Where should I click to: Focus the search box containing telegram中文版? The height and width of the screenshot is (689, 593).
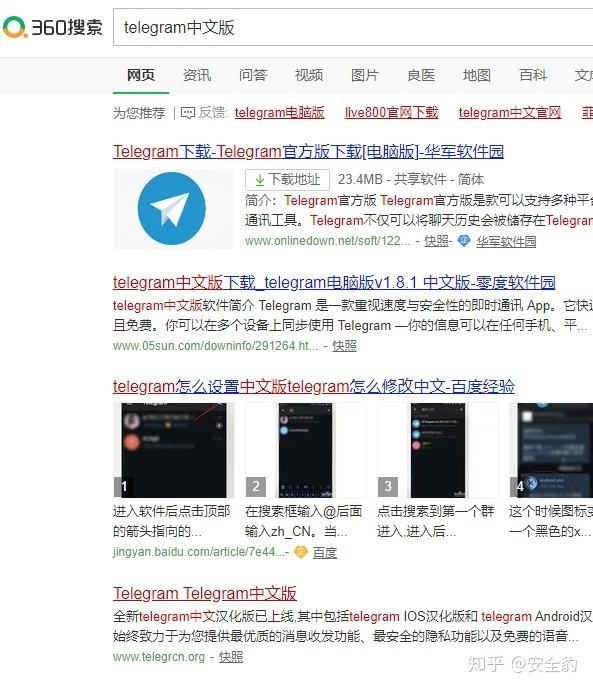pyautogui.click(x=353, y=27)
